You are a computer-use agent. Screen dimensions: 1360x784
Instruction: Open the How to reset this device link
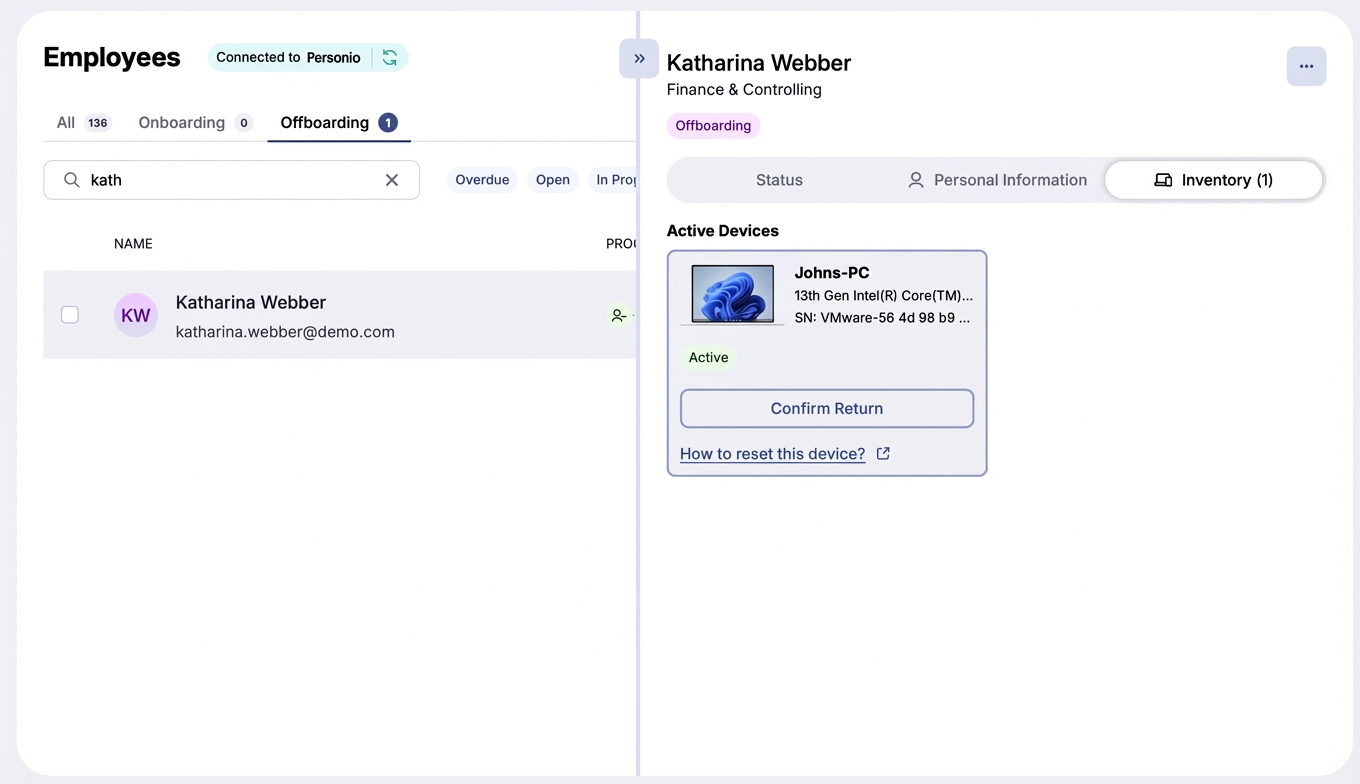pyautogui.click(x=772, y=454)
